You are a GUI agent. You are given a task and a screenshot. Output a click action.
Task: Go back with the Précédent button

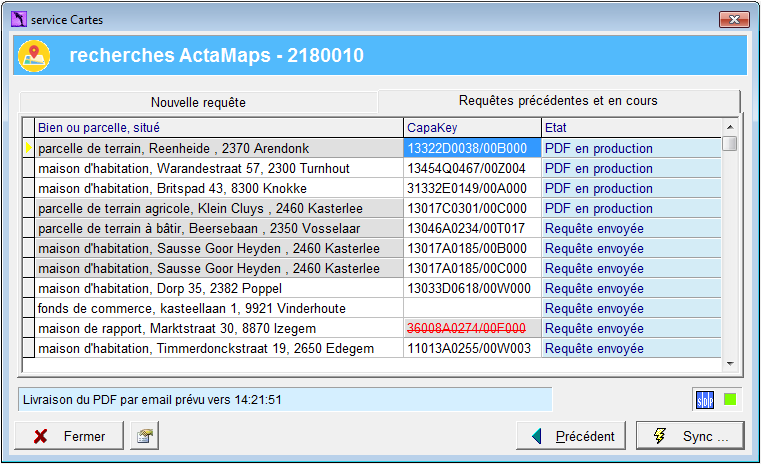tap(571, 436)
